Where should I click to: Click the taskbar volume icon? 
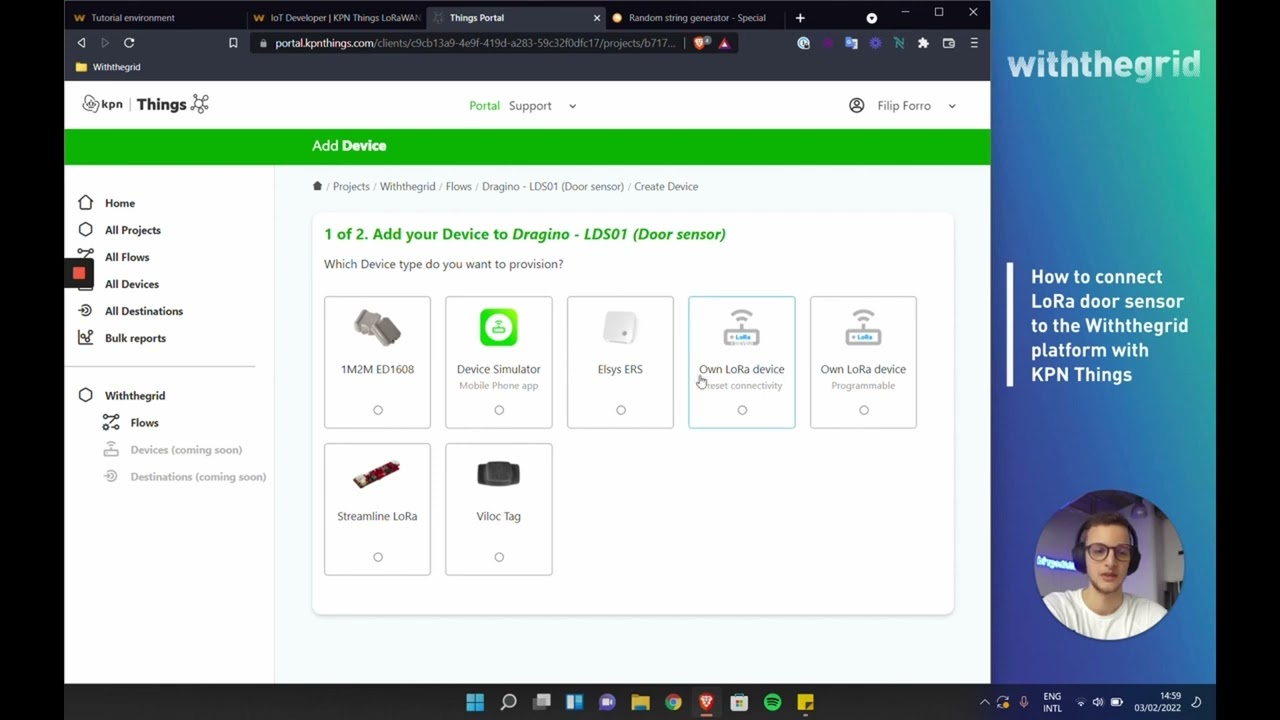pyautogui.click(x=1098, y=702)
